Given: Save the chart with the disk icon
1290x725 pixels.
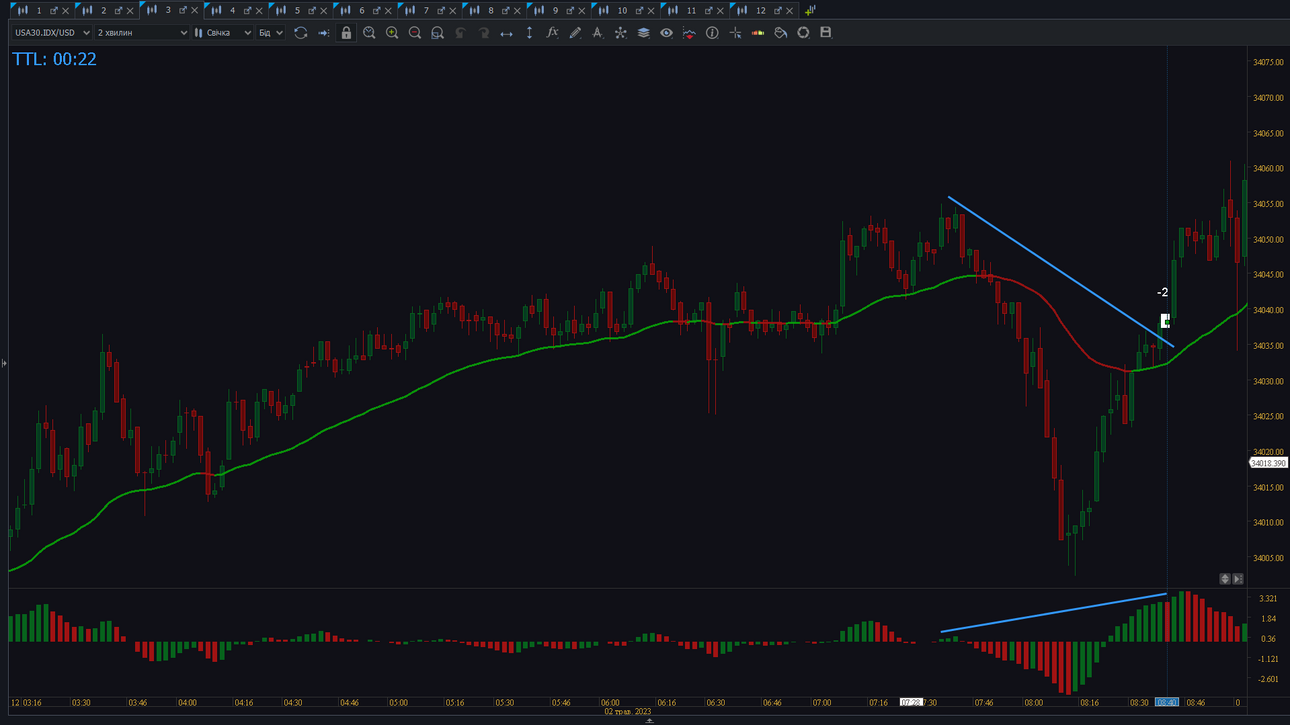Looking at the screenshot, I should coord(825,33).
